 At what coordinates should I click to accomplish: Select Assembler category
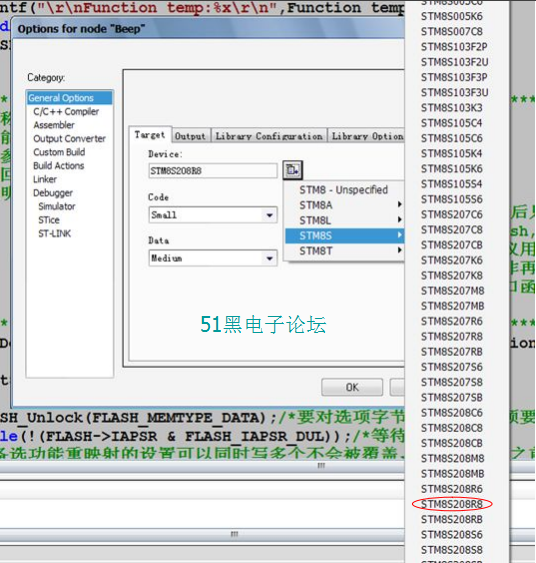pos(54,125)
